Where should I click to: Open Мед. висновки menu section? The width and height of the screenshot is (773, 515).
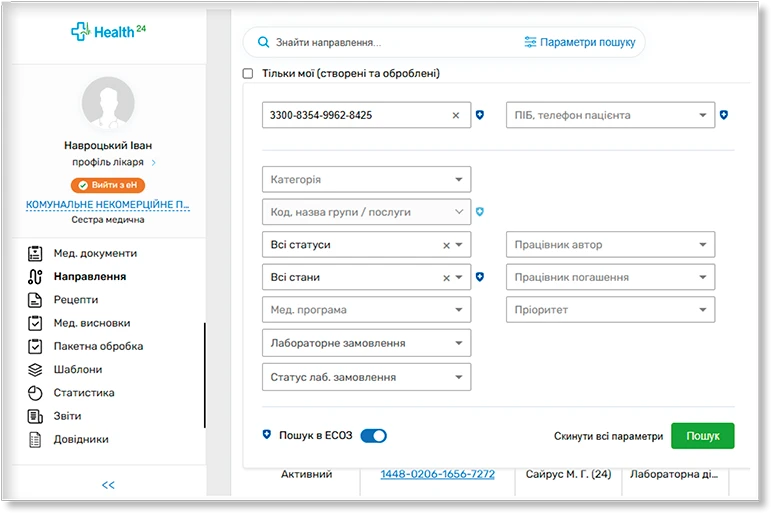(x=92, y=323)
